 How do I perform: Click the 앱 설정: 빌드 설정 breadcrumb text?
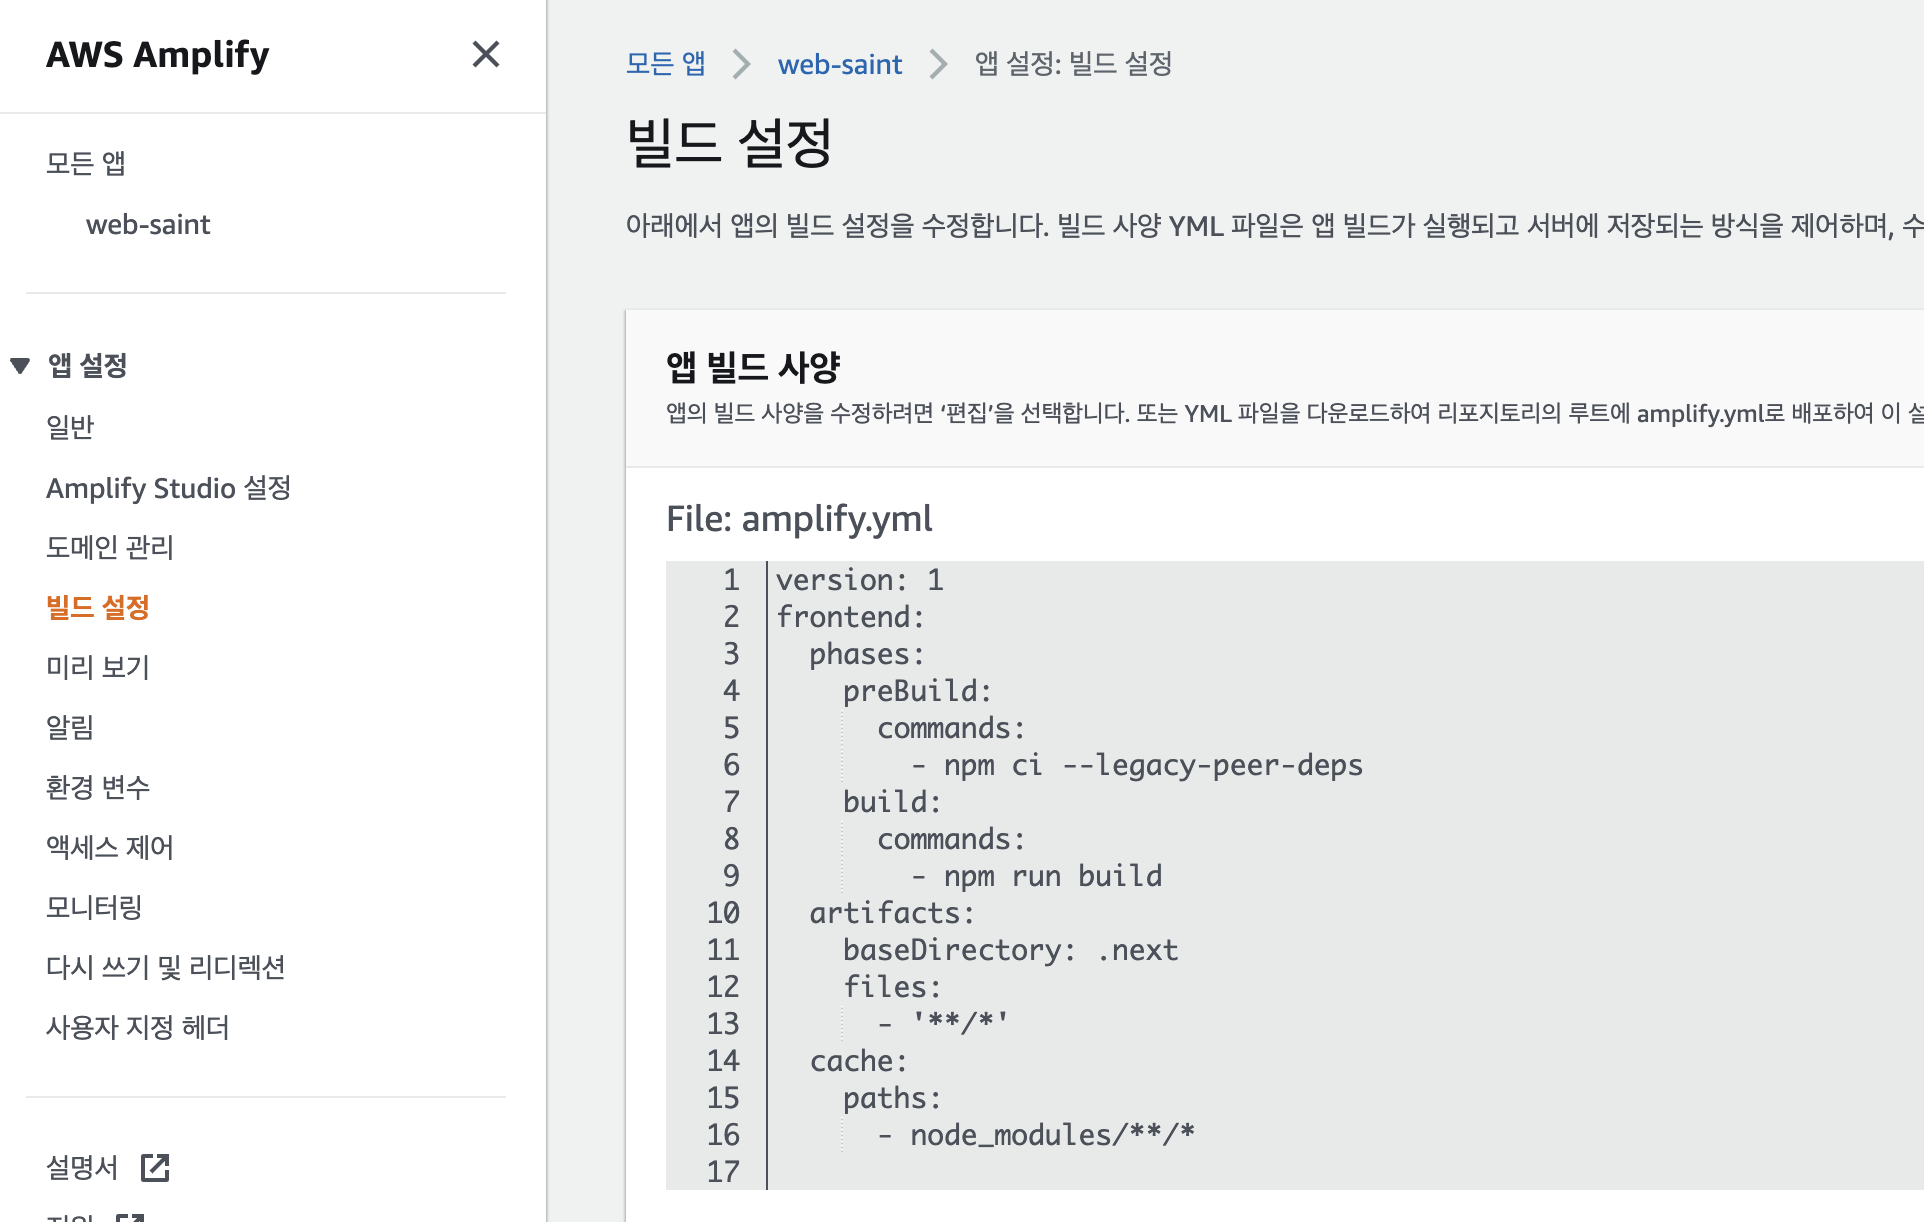click(1074, 64)
